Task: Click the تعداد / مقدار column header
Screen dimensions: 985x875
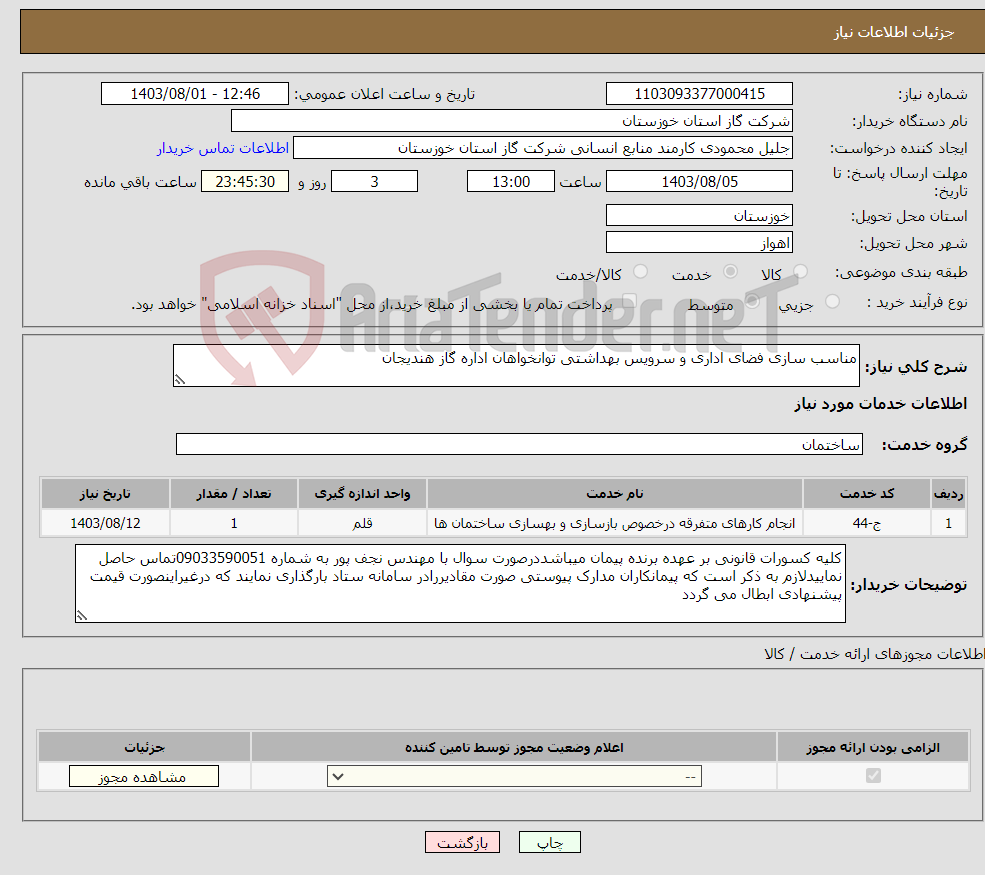Action: [x=234, y=493]
